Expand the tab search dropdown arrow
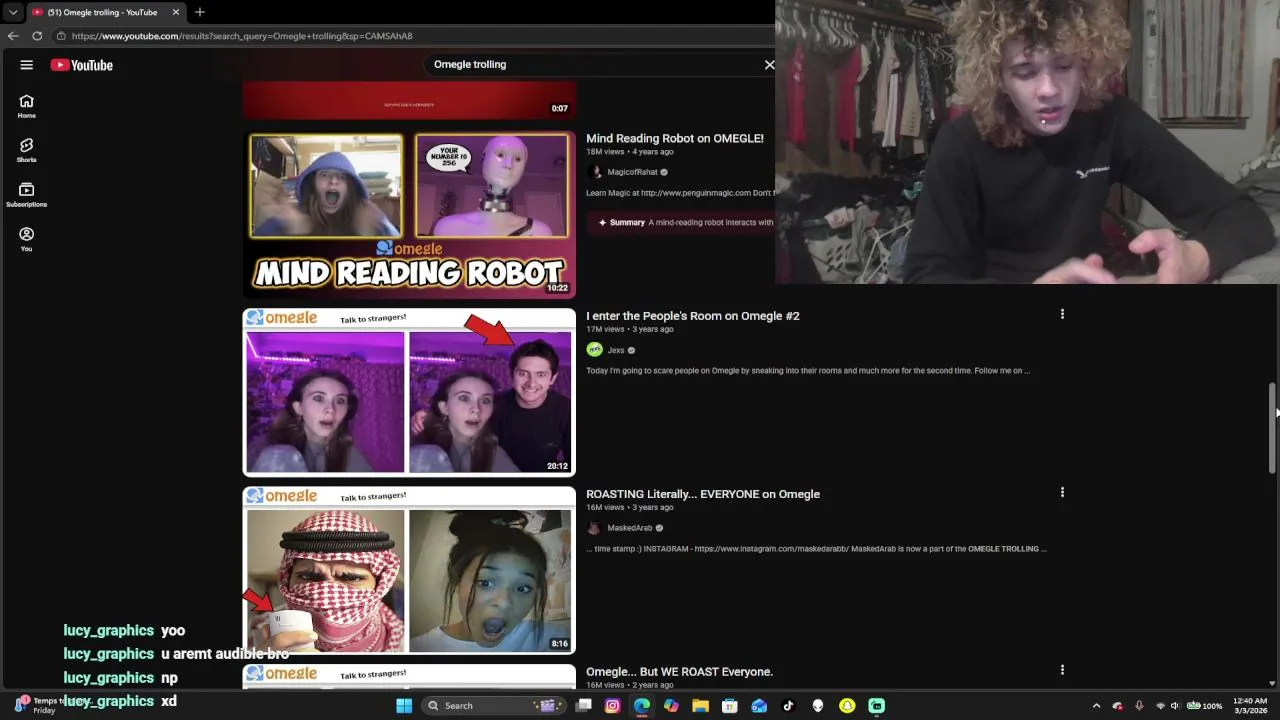 point(13,12)
